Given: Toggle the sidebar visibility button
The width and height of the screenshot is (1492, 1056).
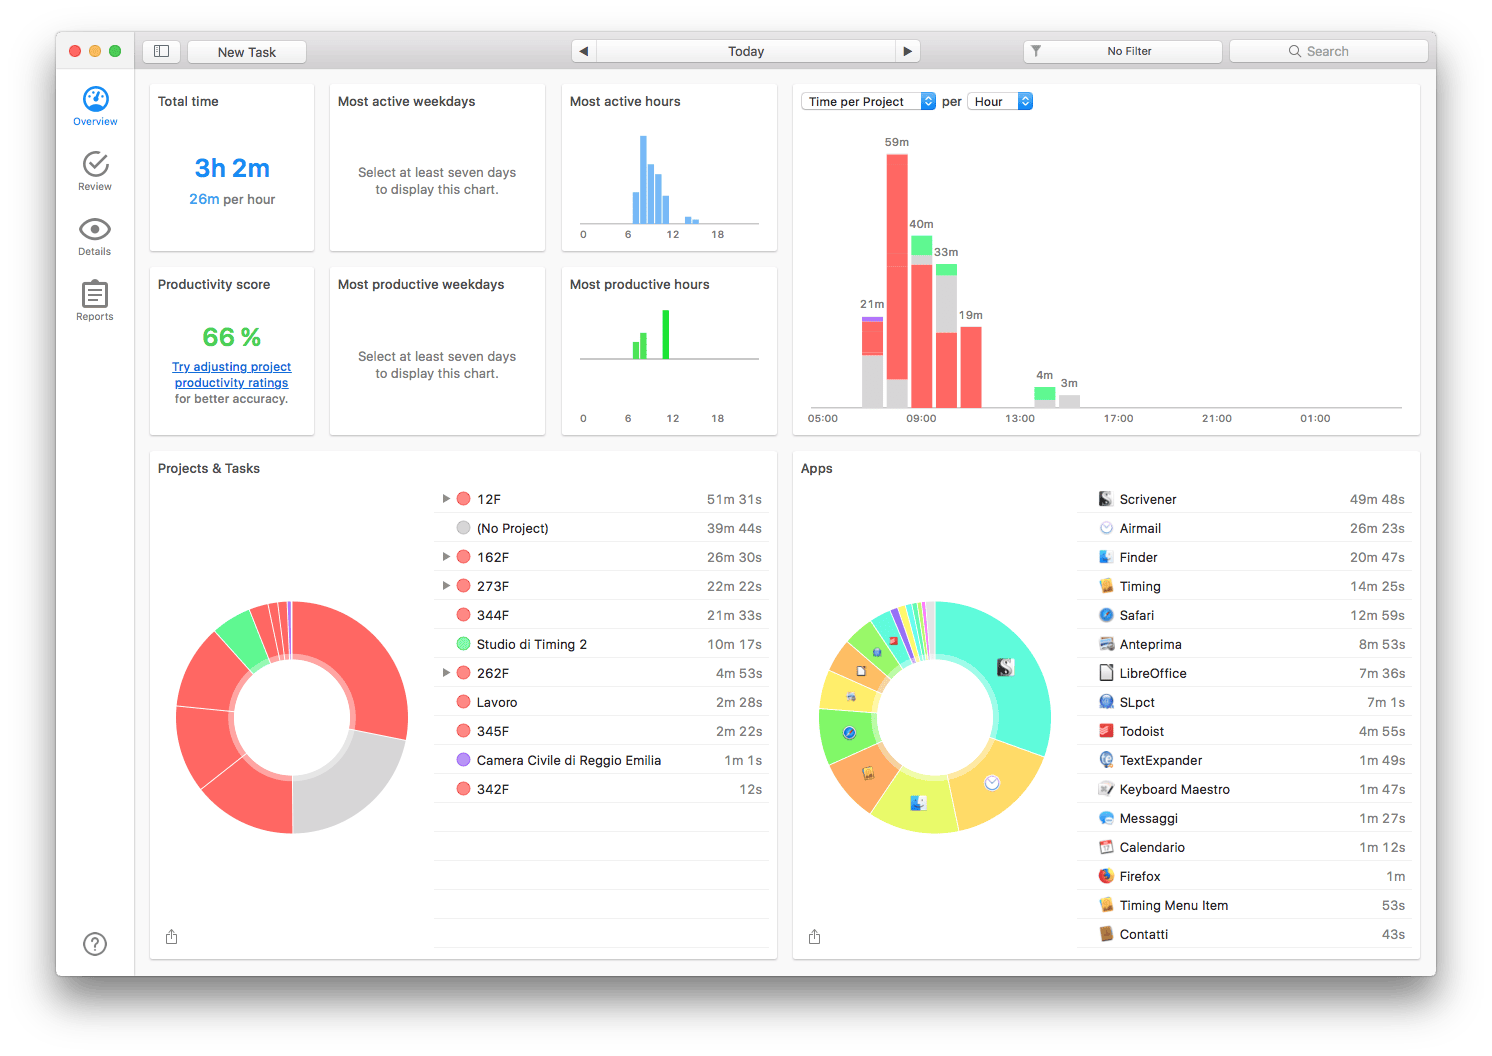Looking at the screenshot, I should pos(162,51).
